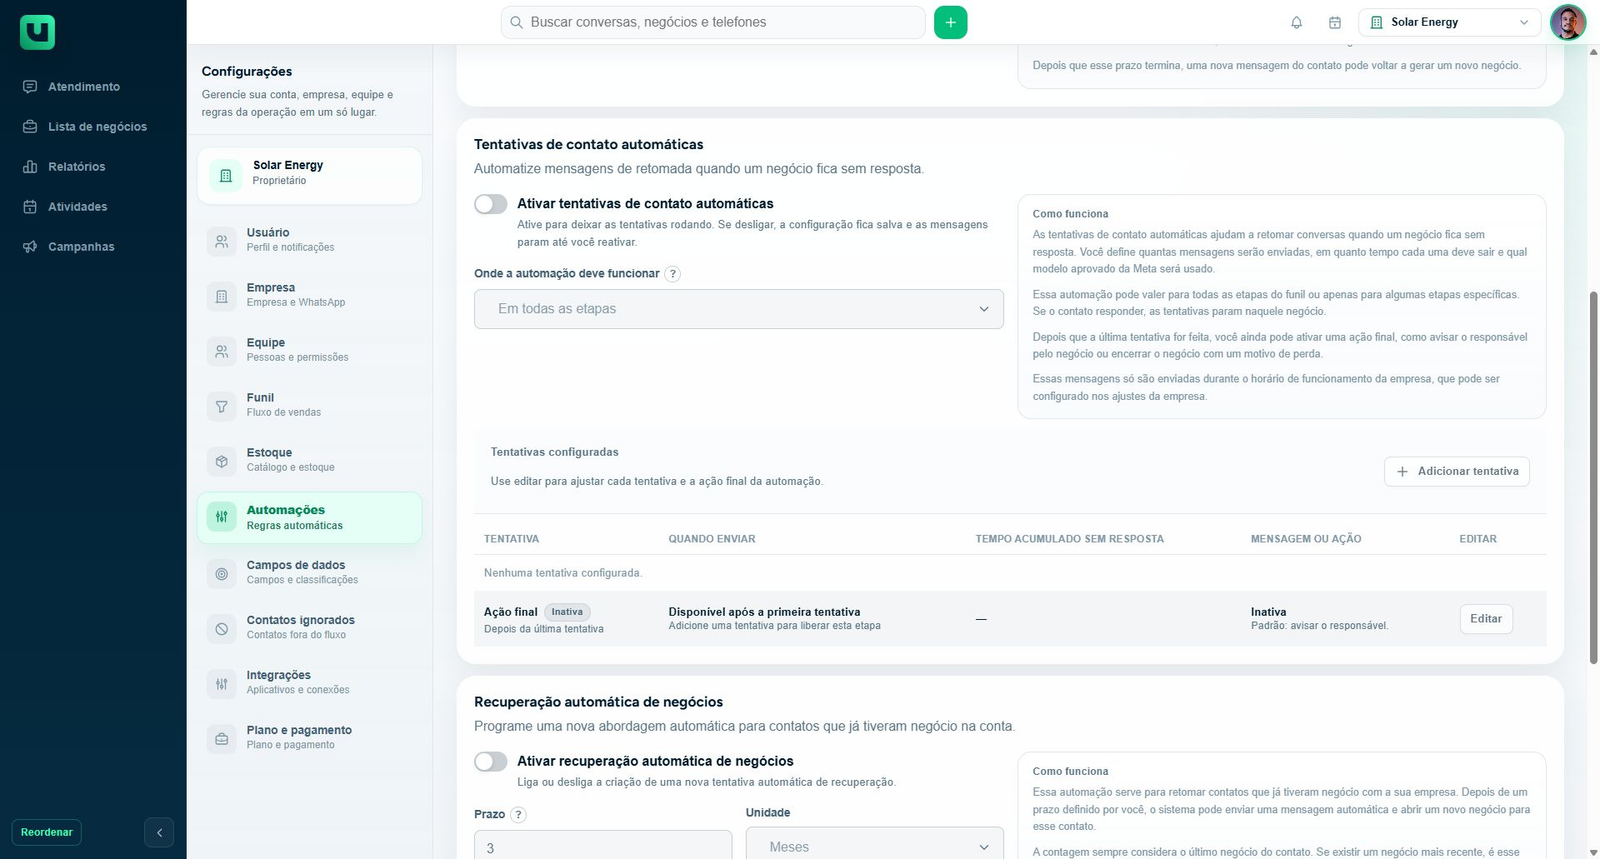Open the Em todas as etapas dropdown

tap(739, 309)
